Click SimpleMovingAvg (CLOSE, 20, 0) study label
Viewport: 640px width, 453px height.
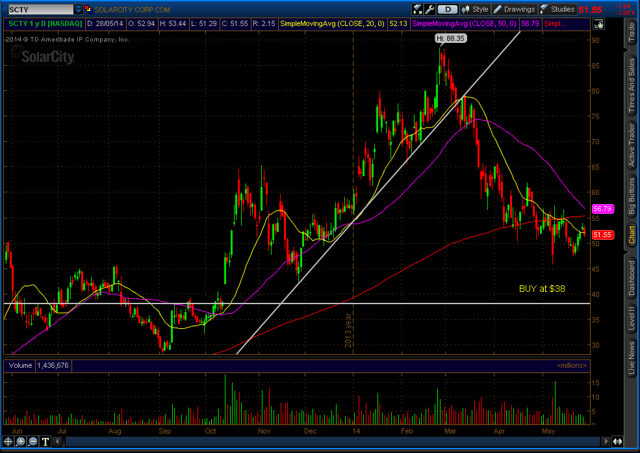332,24
